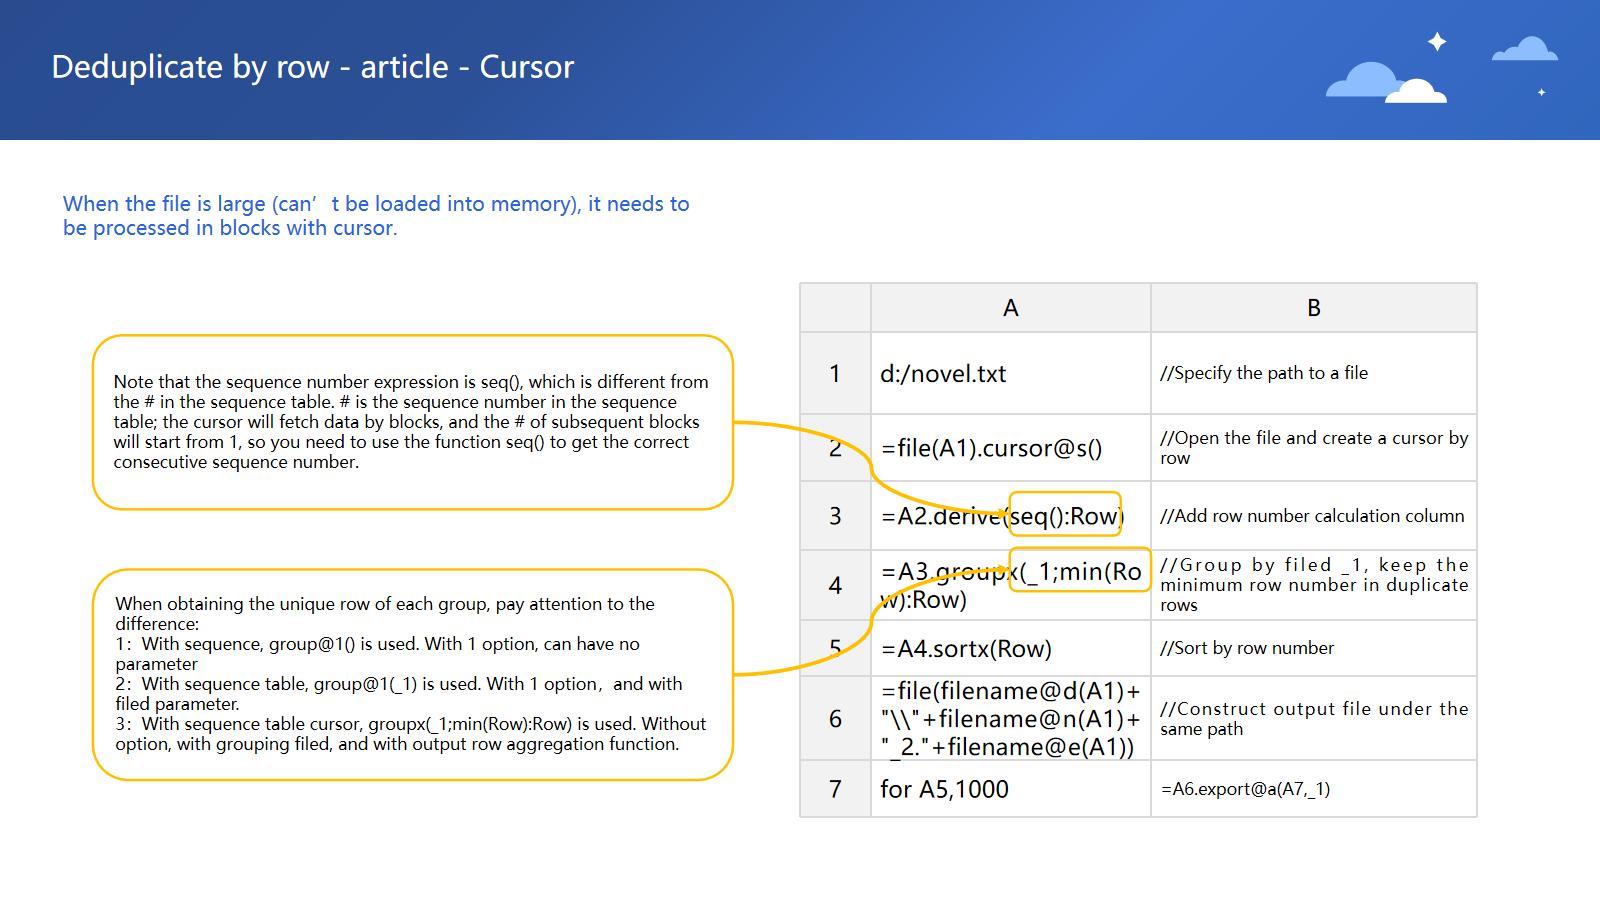1600x900 pixels.
Task: Click the highlighted seq():Row expression
Action: point(1065,515)
